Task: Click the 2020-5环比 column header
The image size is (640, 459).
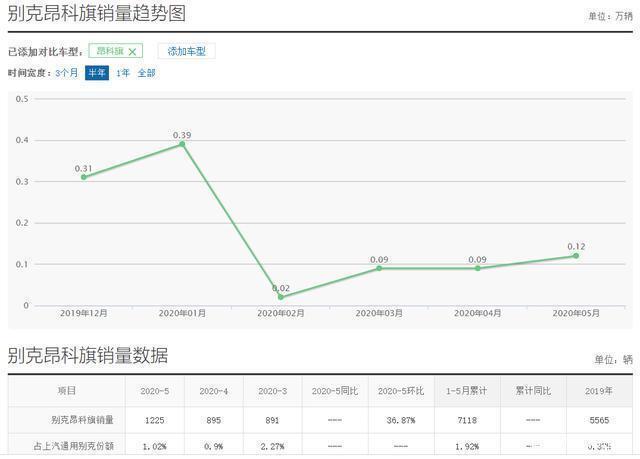Action: click(401, 391)
